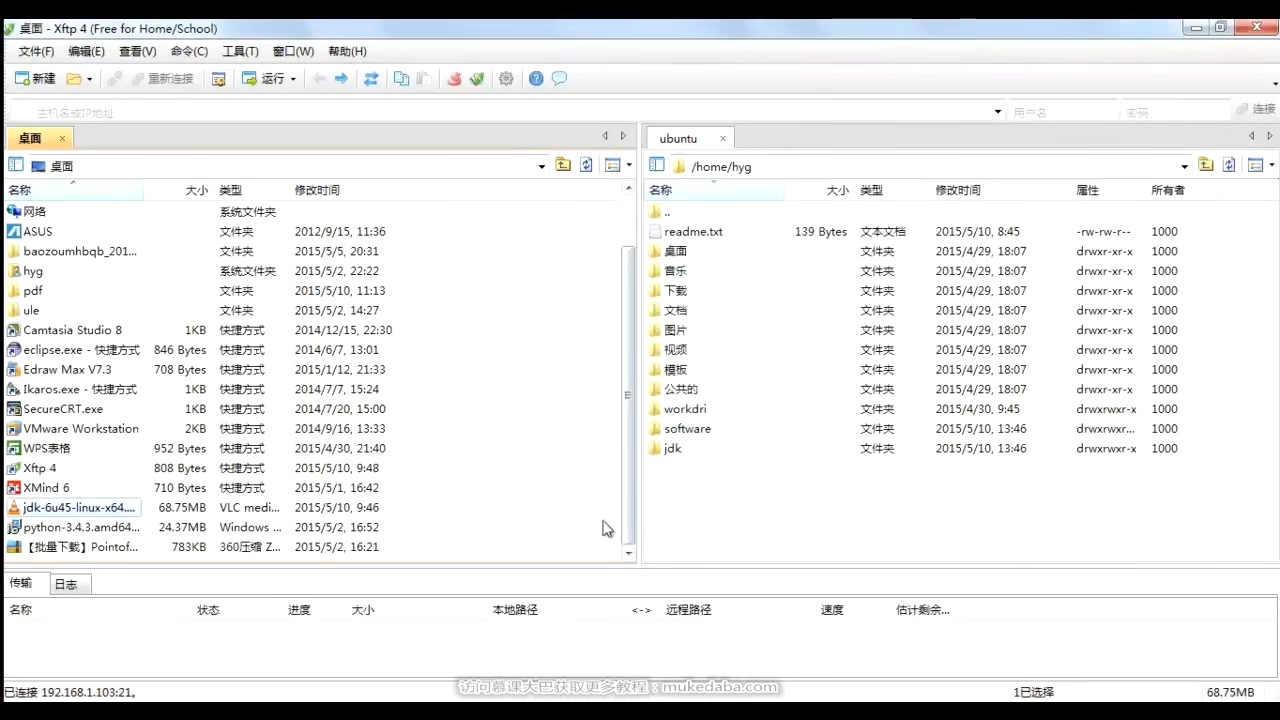Refresh the remote /home/hyg listing

pos(1229,165)
